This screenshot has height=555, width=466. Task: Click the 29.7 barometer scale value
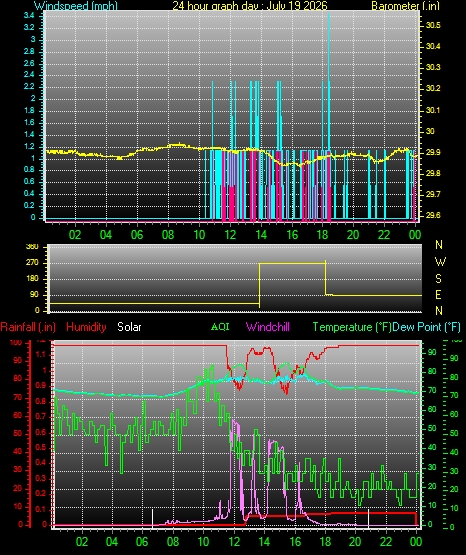click(433, 194)
